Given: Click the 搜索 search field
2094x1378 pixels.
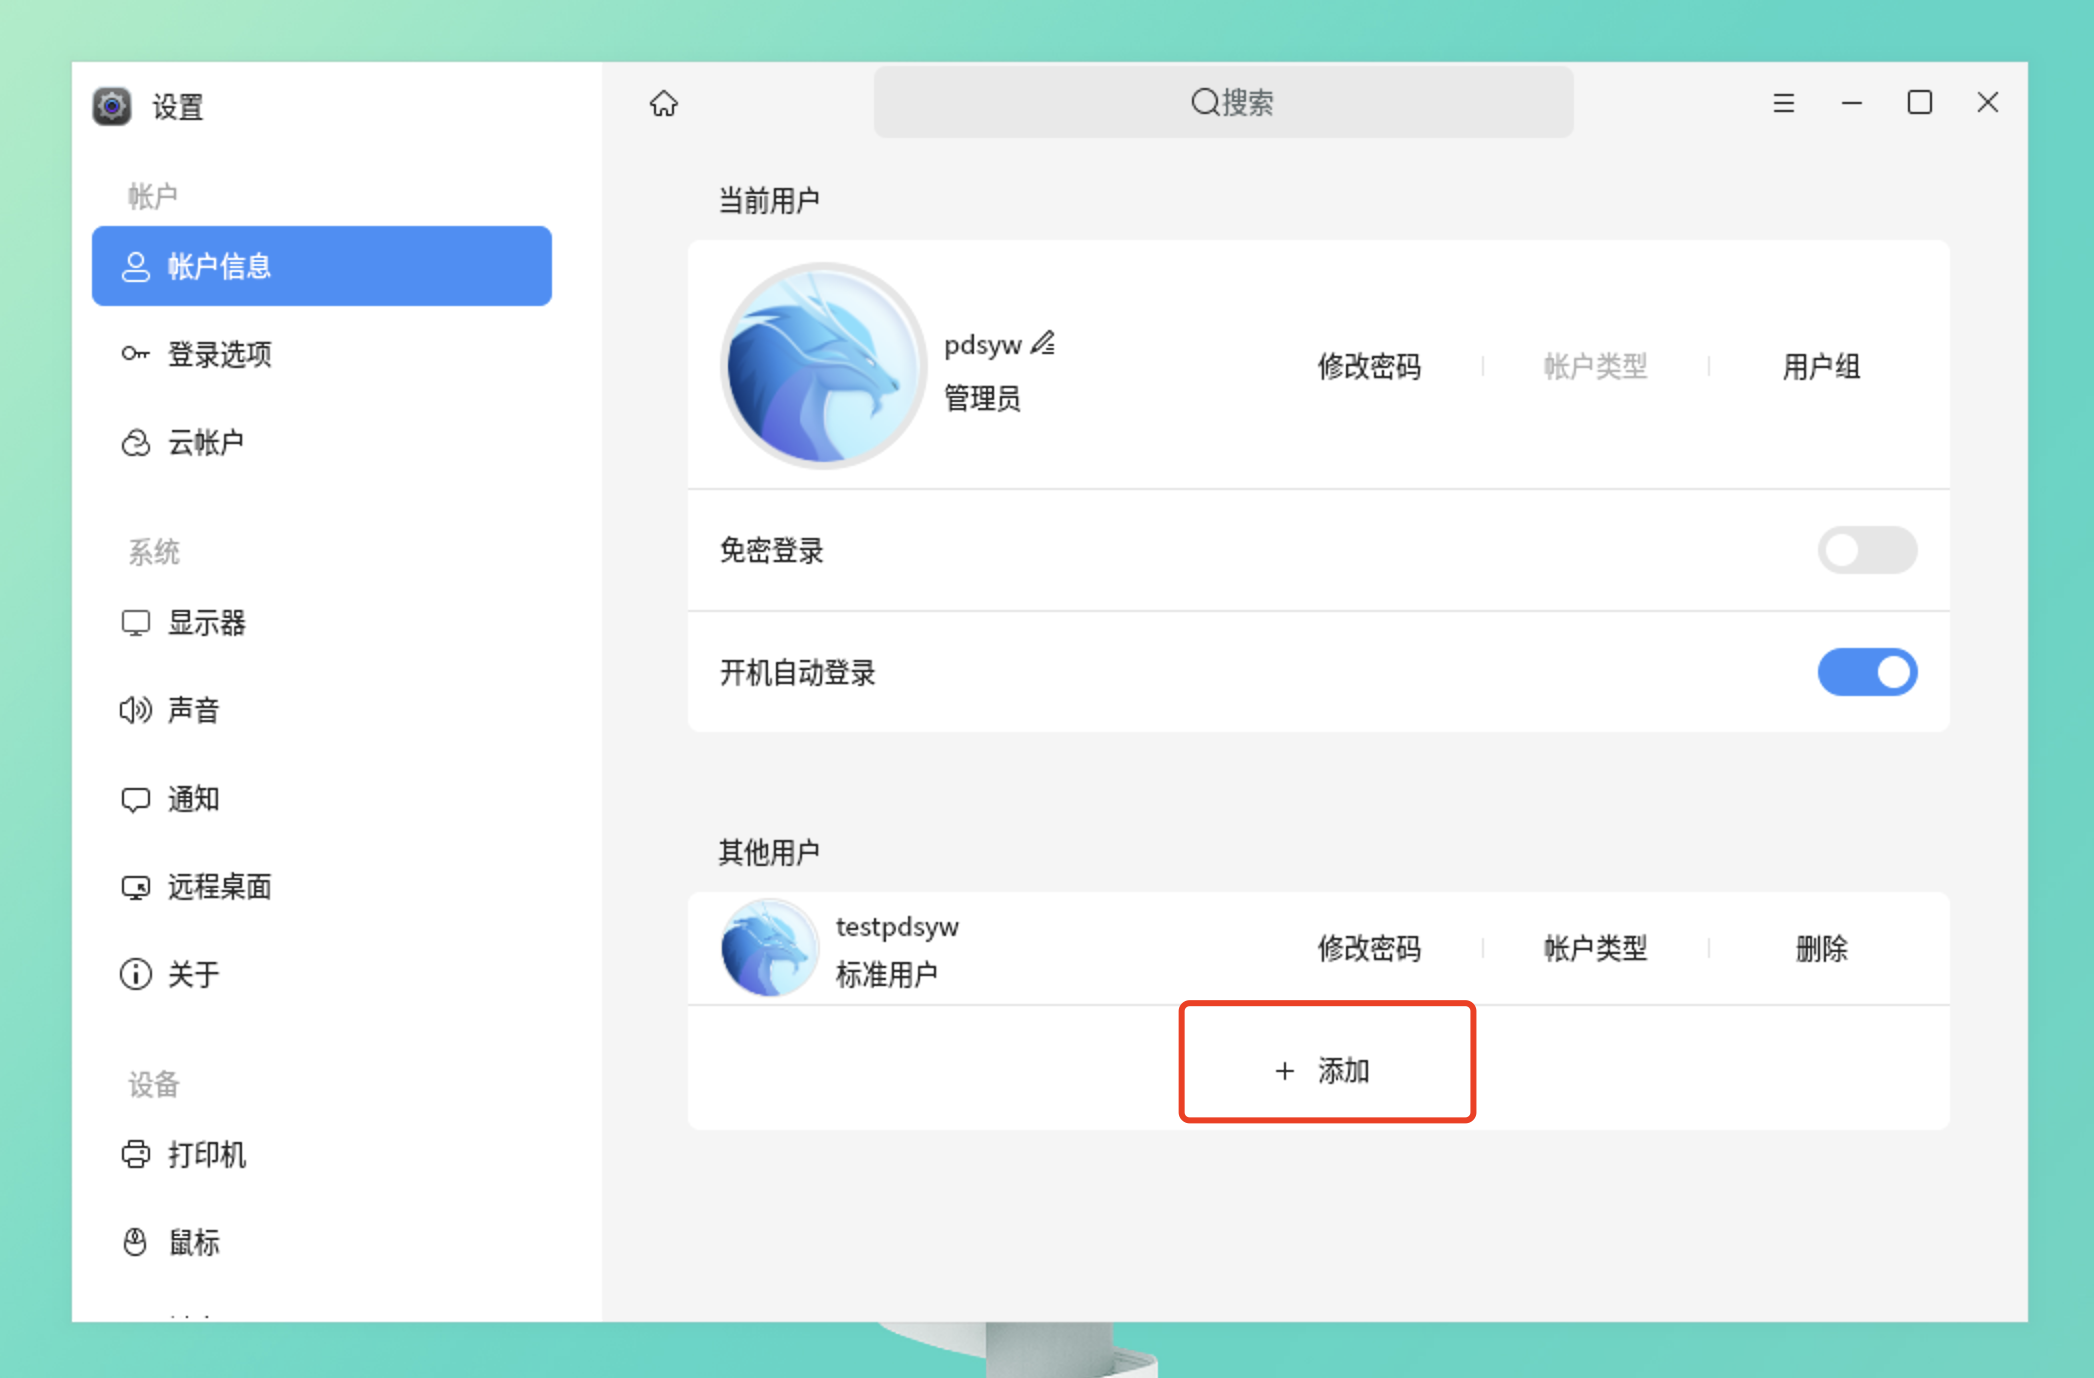Looking at the screenshot, I should click(1223, 102).
